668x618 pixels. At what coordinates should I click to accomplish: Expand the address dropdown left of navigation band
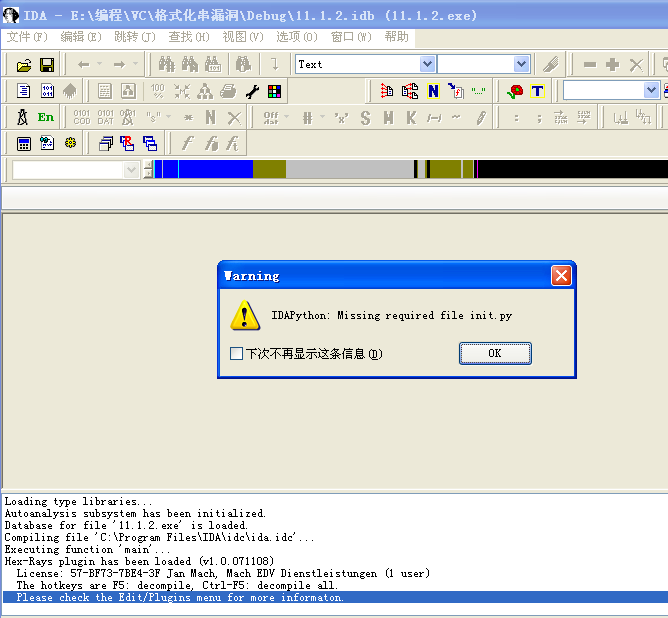tap(131, 170)
